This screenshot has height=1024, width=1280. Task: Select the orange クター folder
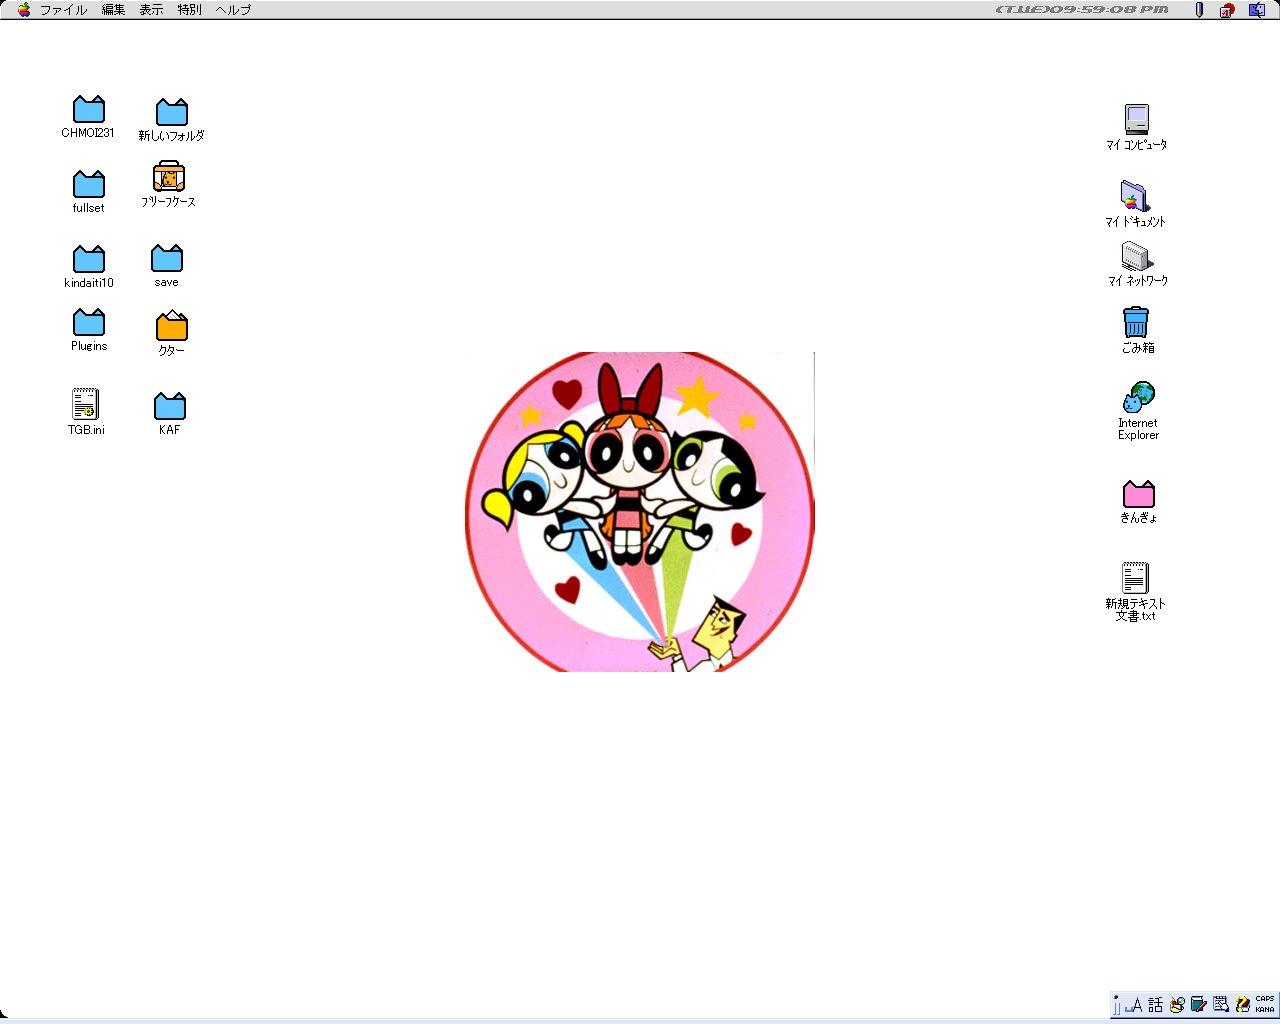pyautogui.click(x=171, y=333)
